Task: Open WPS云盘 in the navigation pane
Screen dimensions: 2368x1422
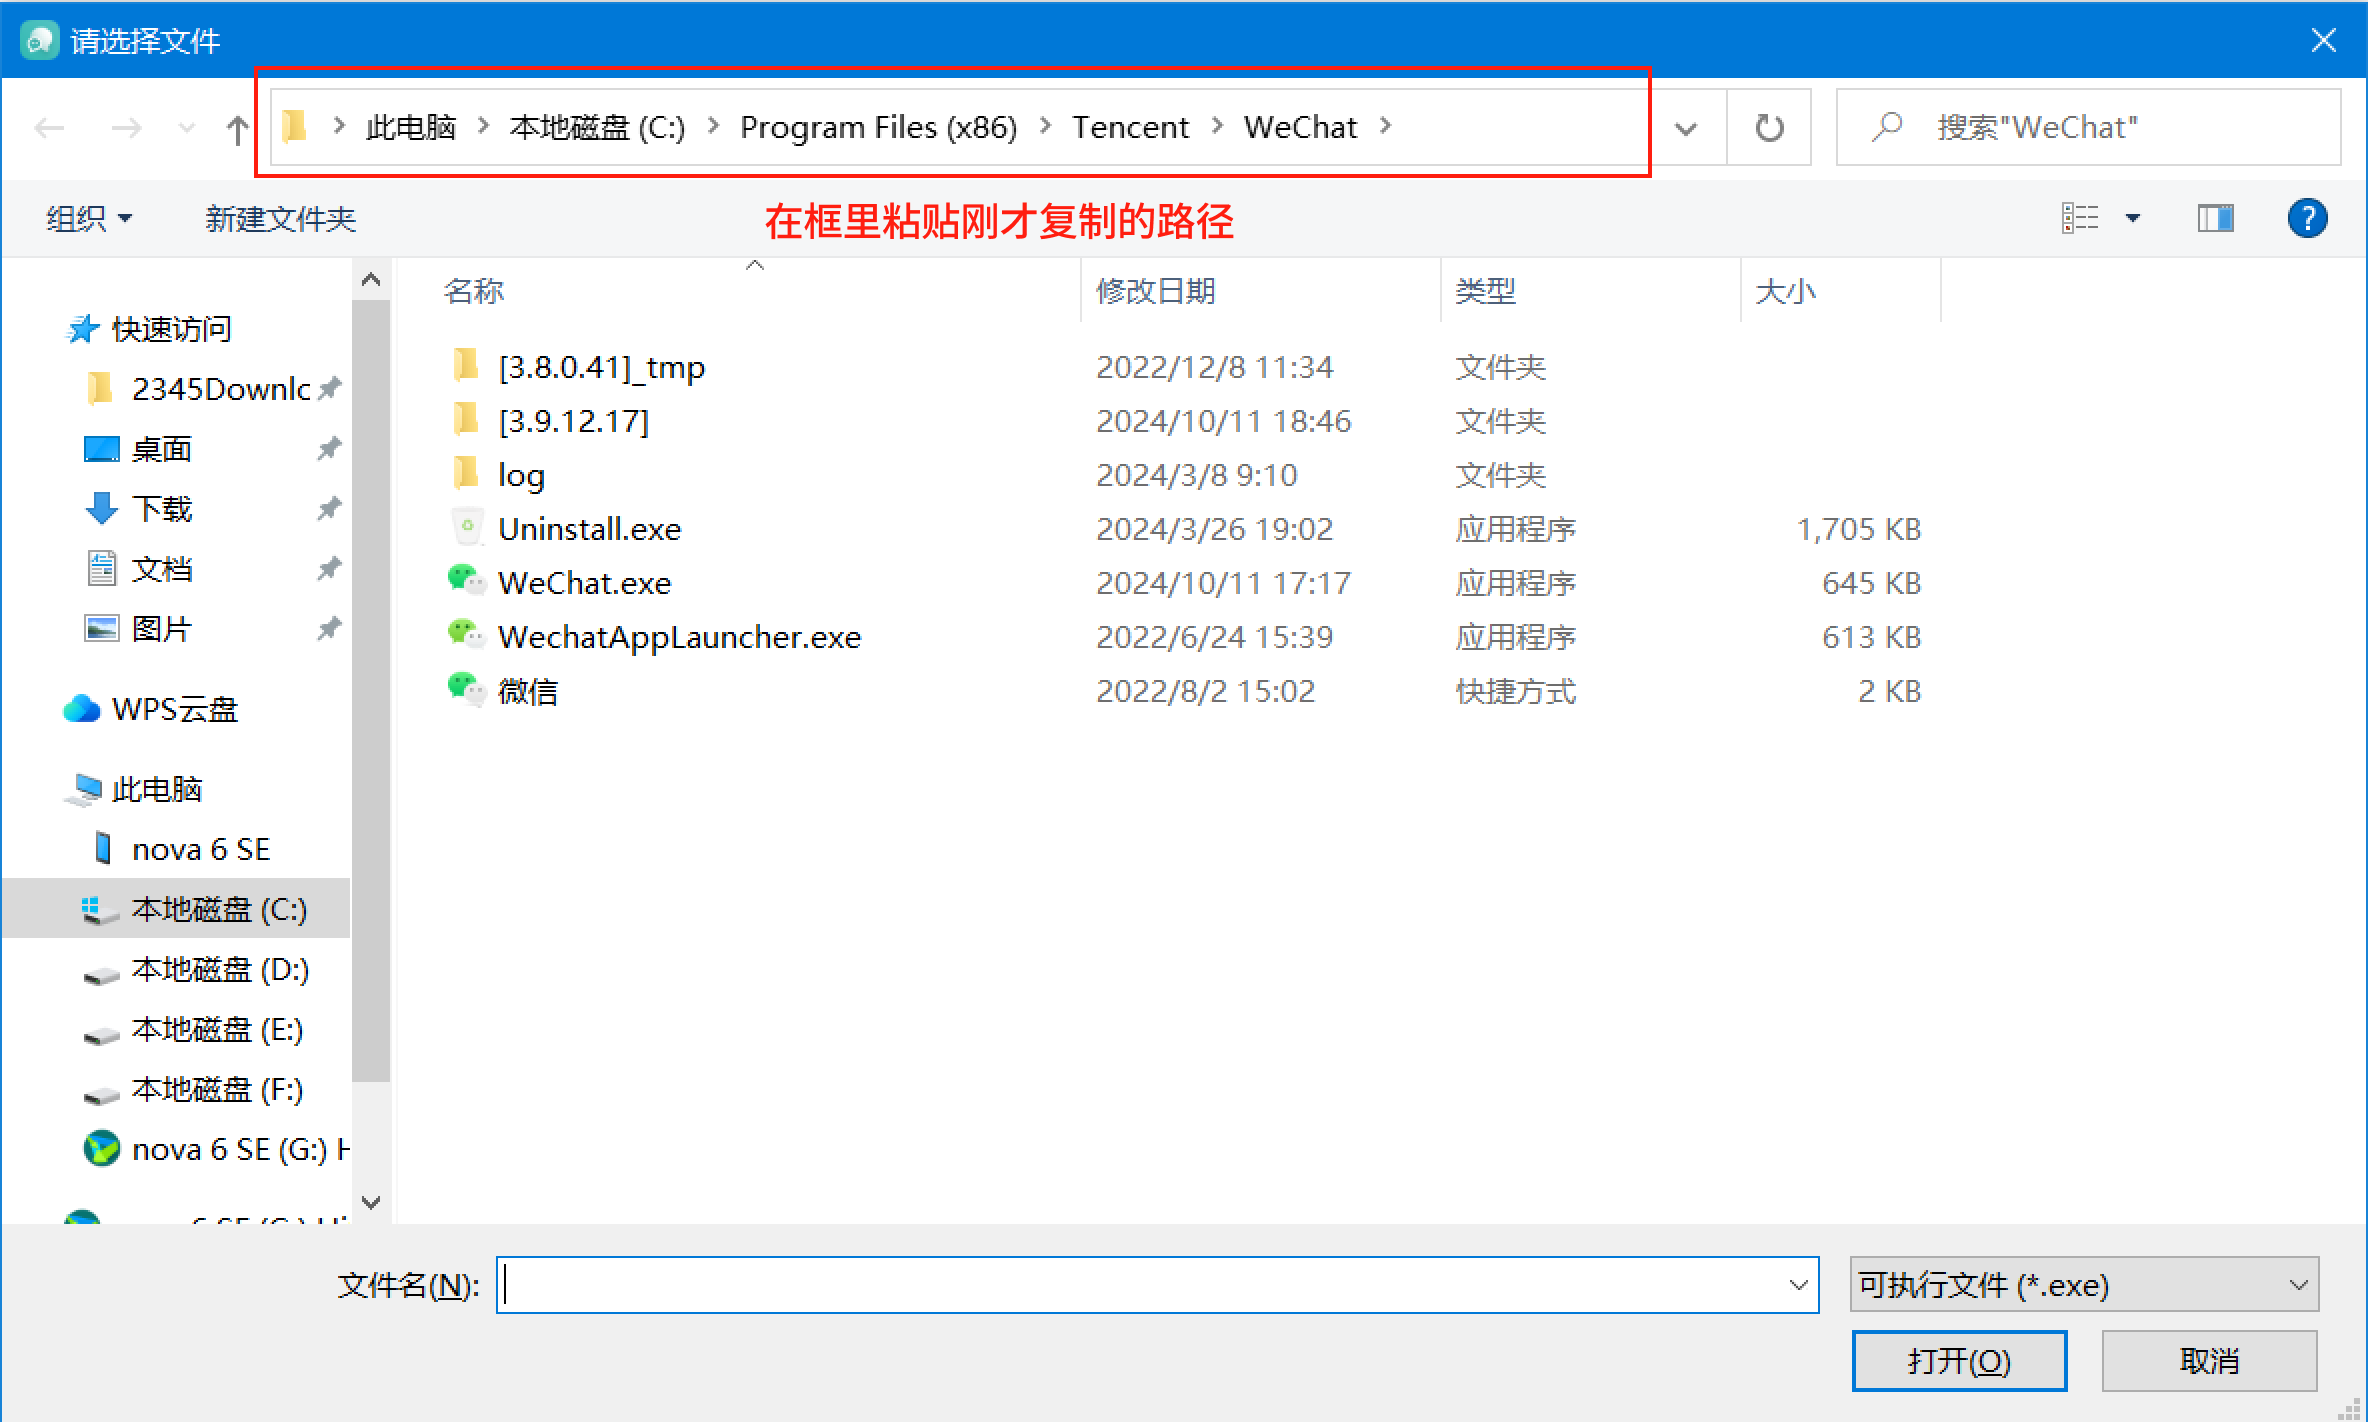Action: (174, 709)
